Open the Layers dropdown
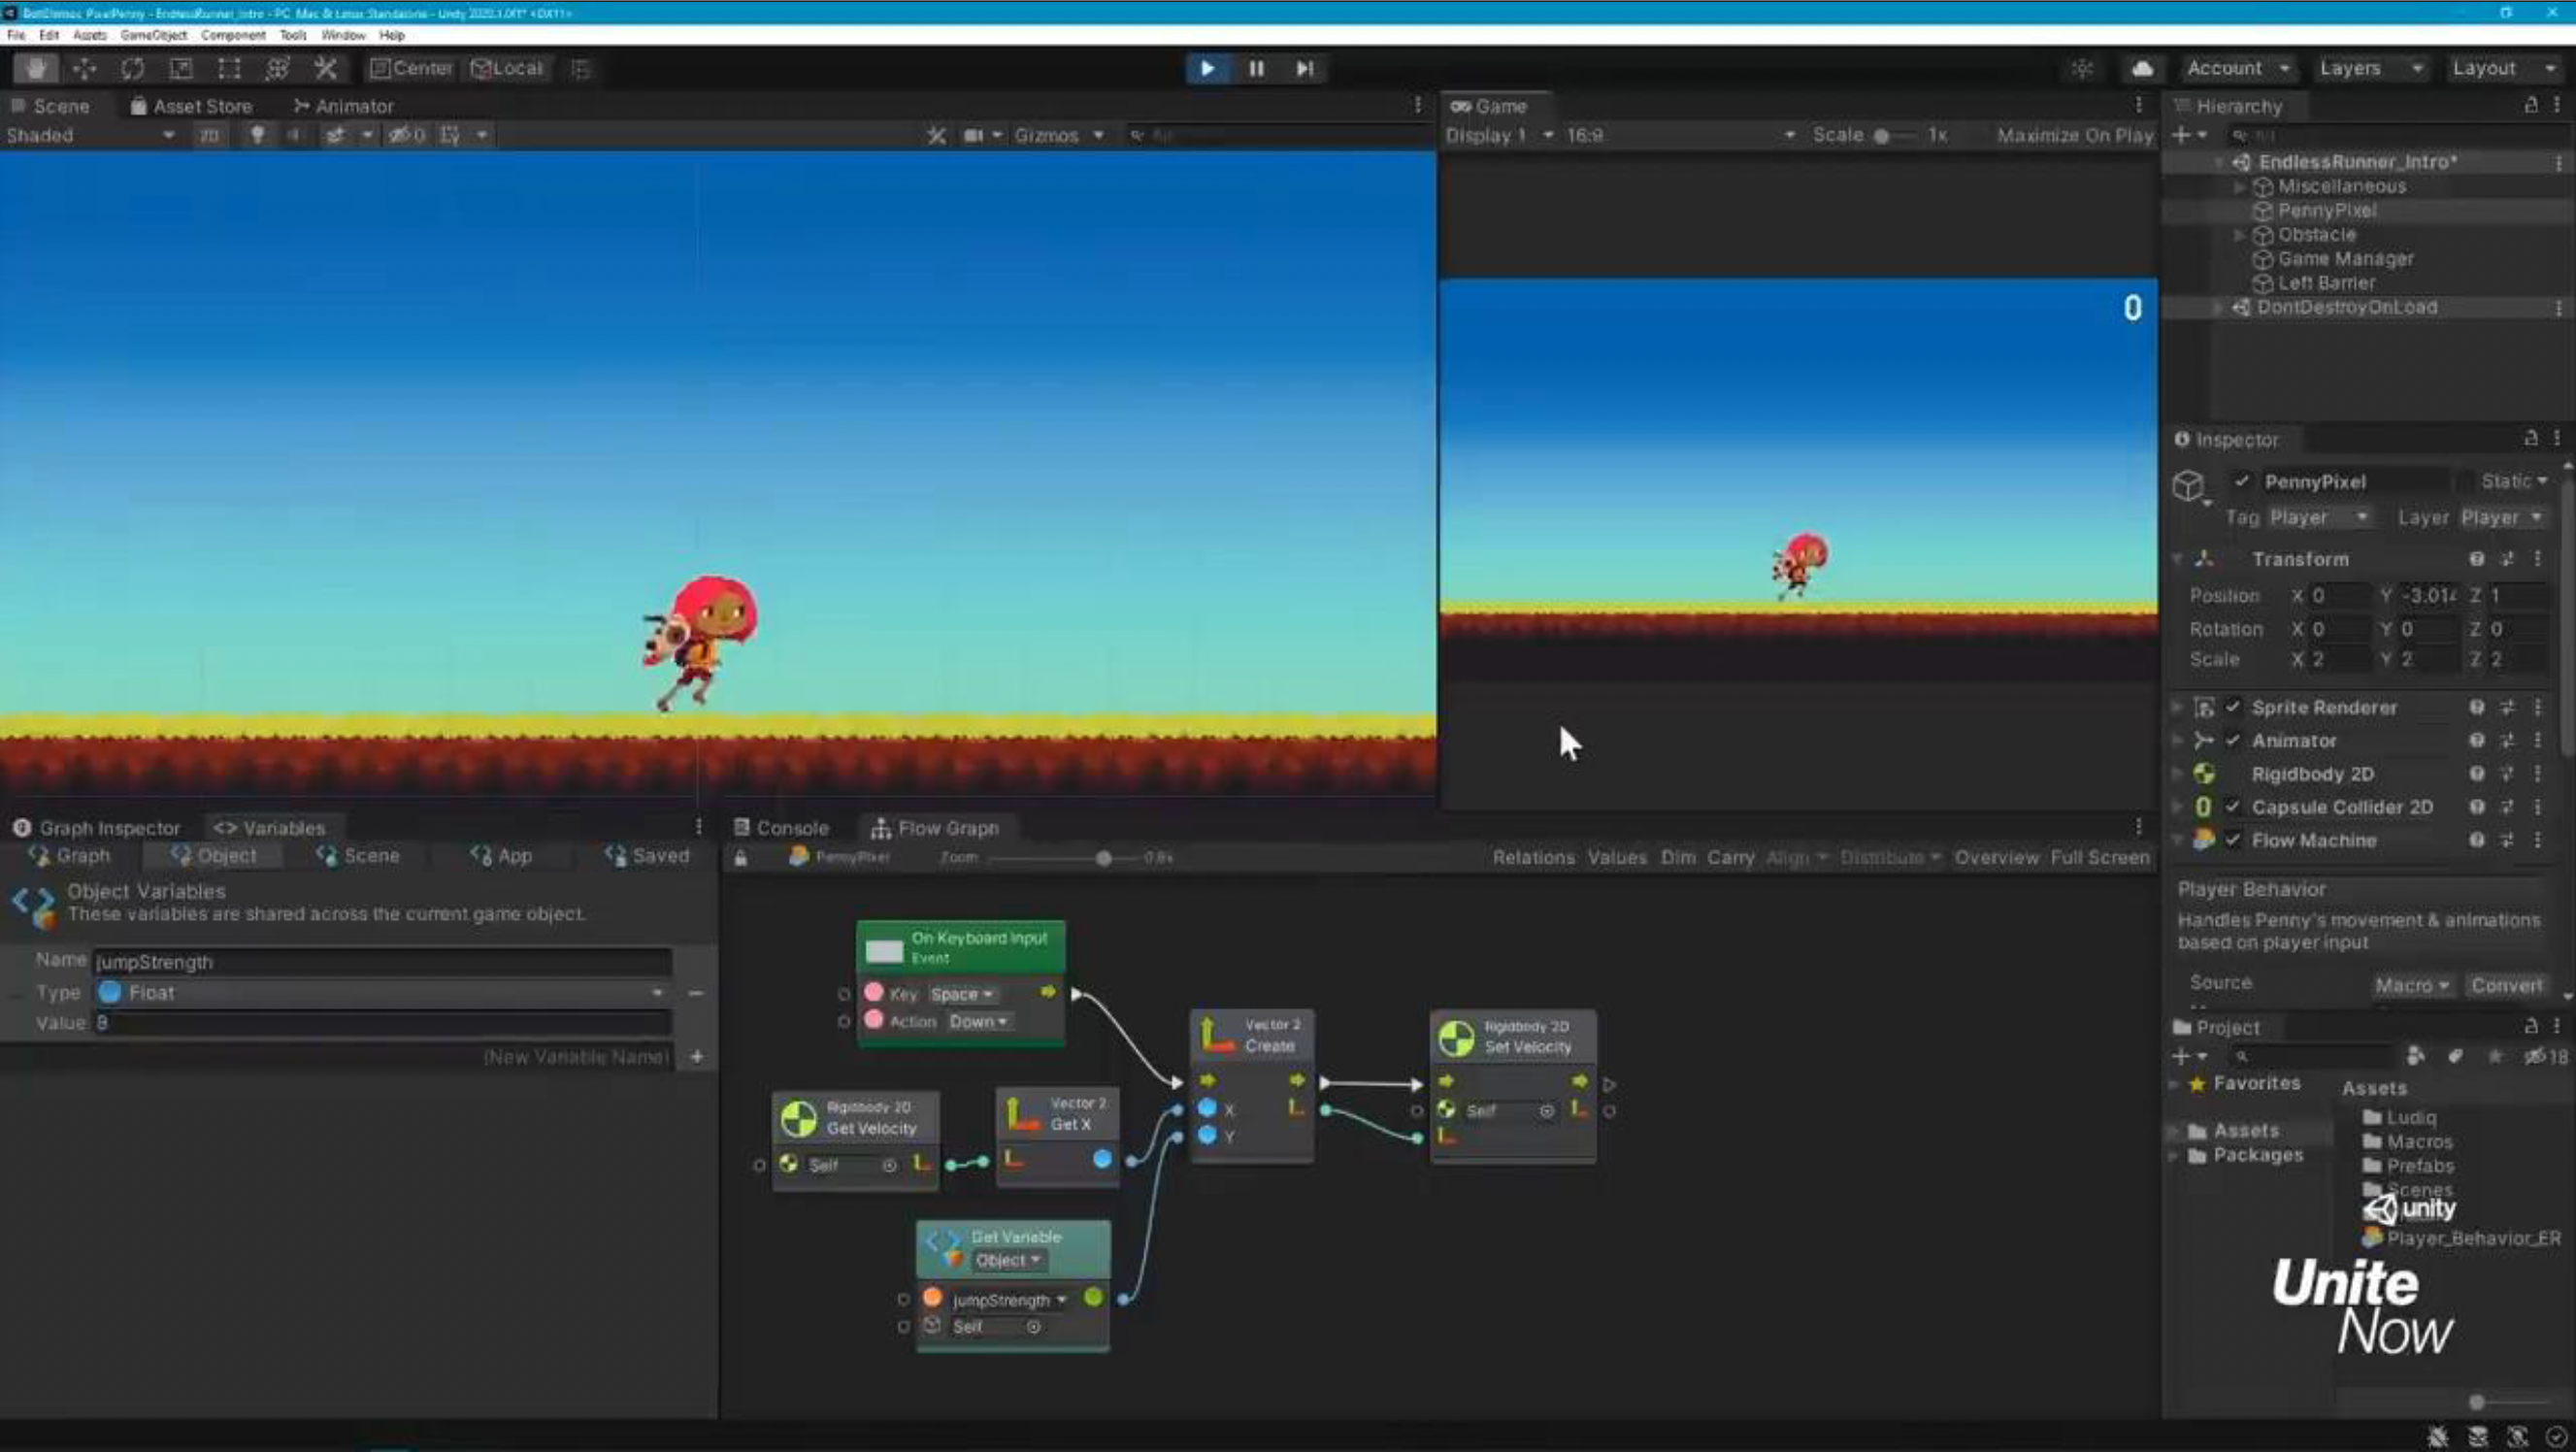 pyautogui.click(x=2370, y=68)
